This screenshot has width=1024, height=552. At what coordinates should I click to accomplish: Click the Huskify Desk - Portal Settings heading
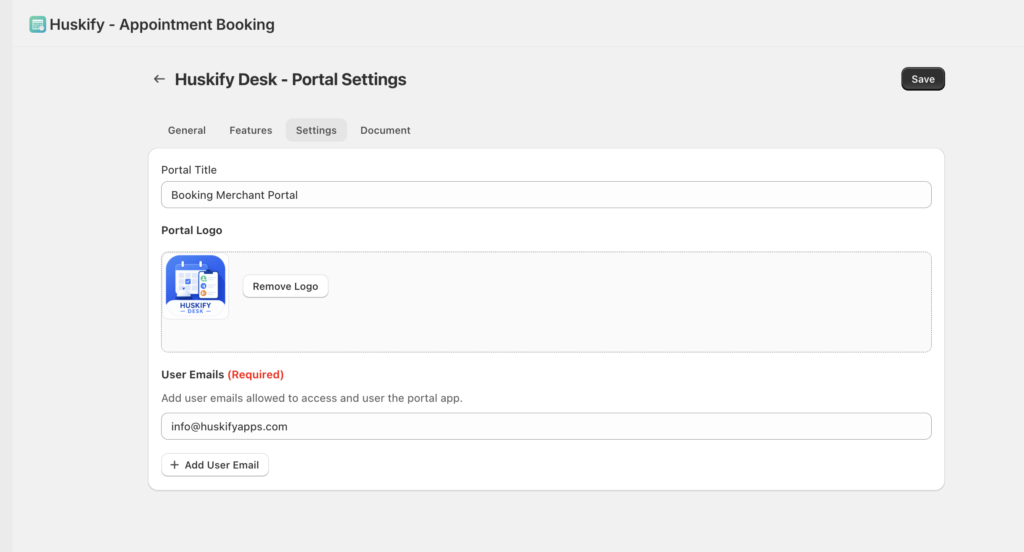[291, 79]
